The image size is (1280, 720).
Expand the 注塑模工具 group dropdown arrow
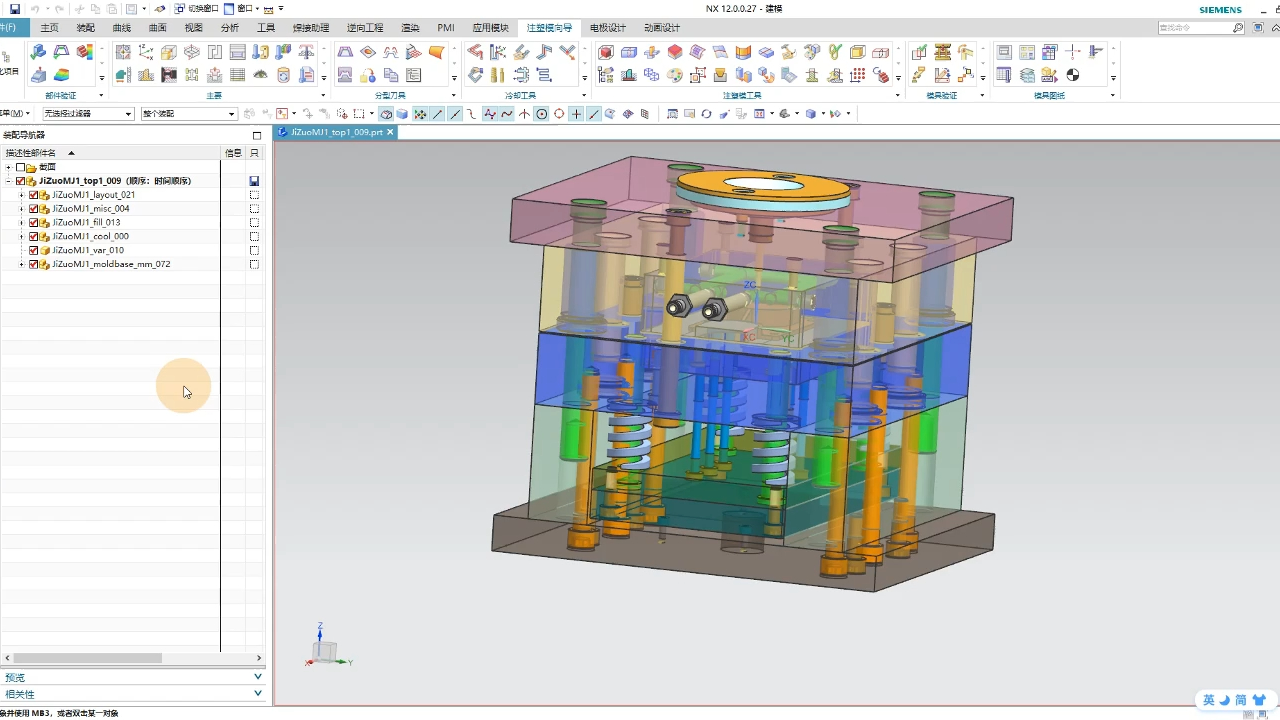897,95
